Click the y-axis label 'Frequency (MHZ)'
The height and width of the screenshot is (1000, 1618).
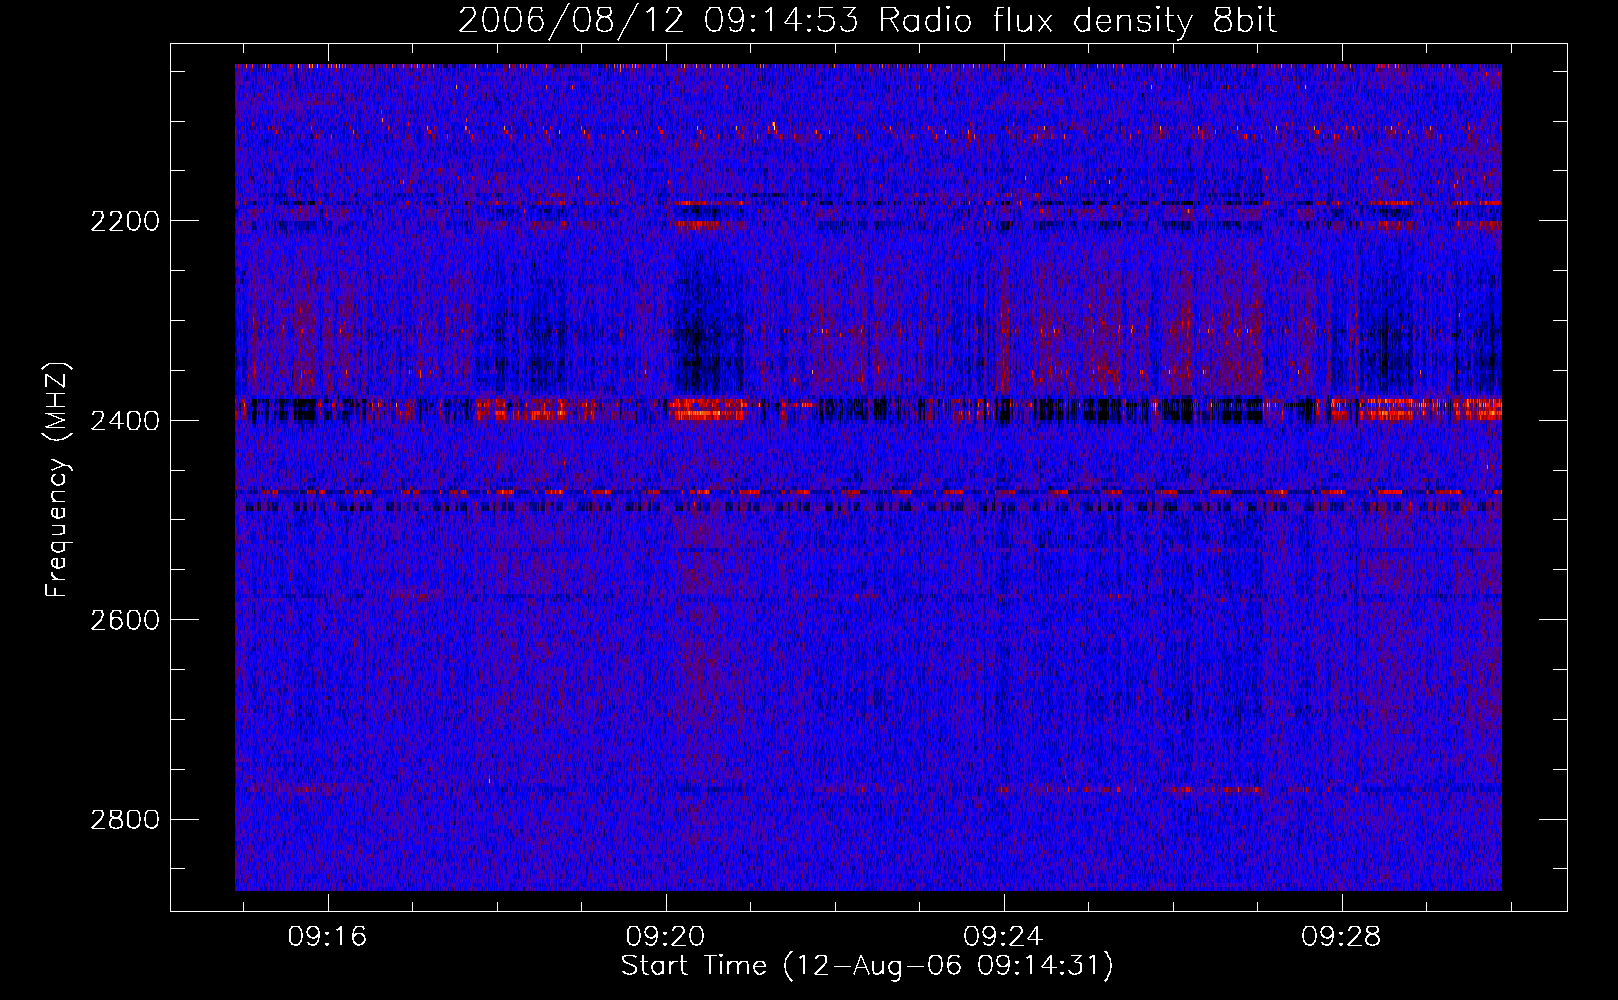(x=57, y=479)
